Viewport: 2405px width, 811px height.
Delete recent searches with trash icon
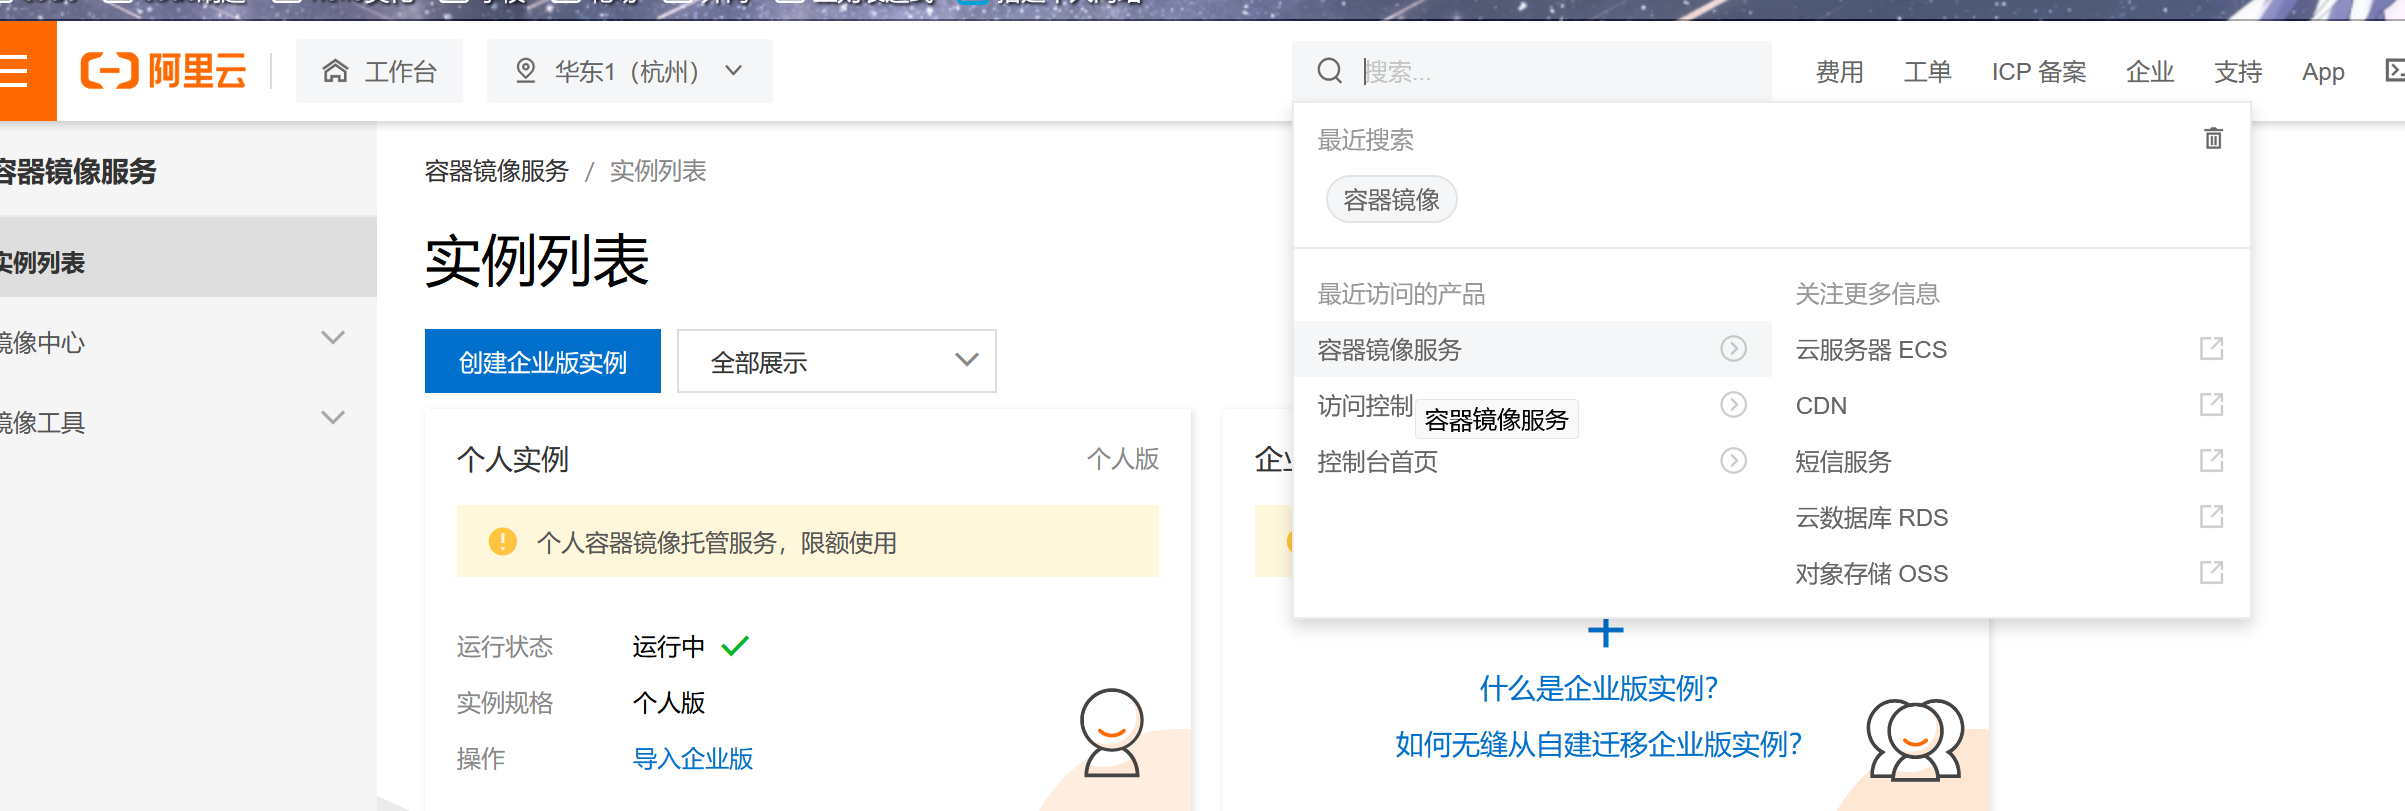[x=2213, y=138]
